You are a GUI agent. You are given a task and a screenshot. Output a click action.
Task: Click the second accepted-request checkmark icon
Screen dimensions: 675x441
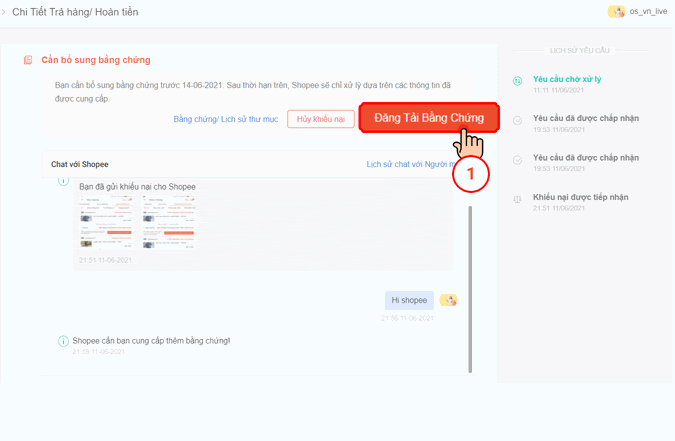point(517,160)
